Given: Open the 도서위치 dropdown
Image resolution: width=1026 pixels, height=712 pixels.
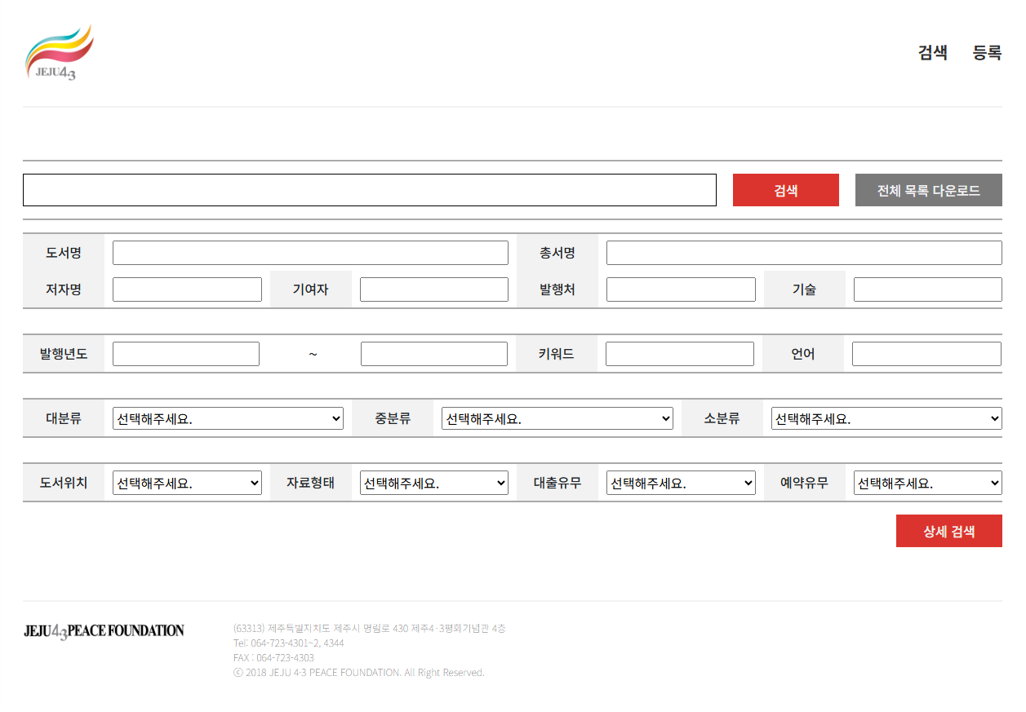Looking at the screenshot, I should [187, 483].
